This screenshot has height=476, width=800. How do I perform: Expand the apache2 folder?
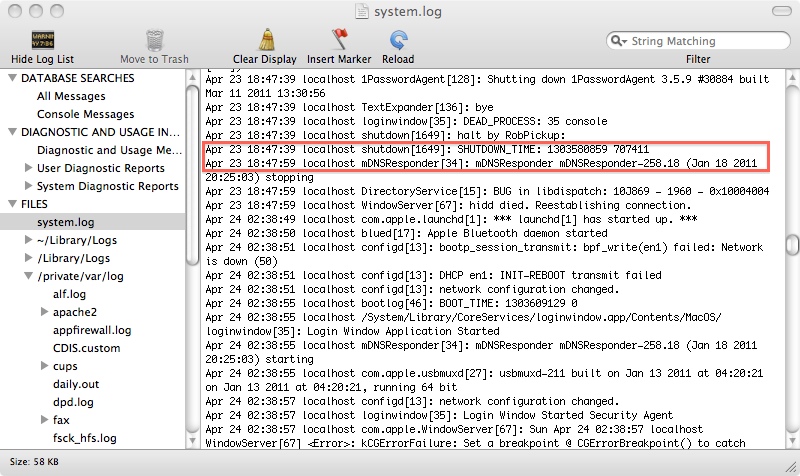44,312
